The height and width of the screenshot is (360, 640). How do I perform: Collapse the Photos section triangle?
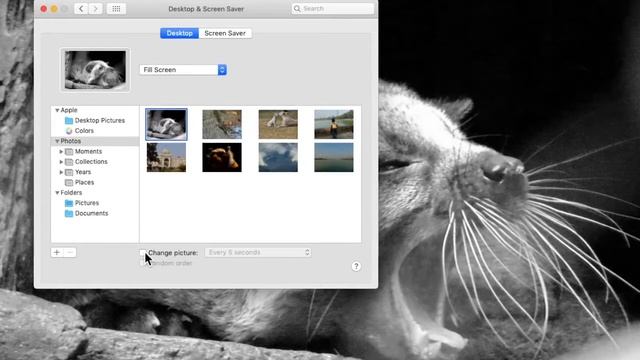pos(57,141)
